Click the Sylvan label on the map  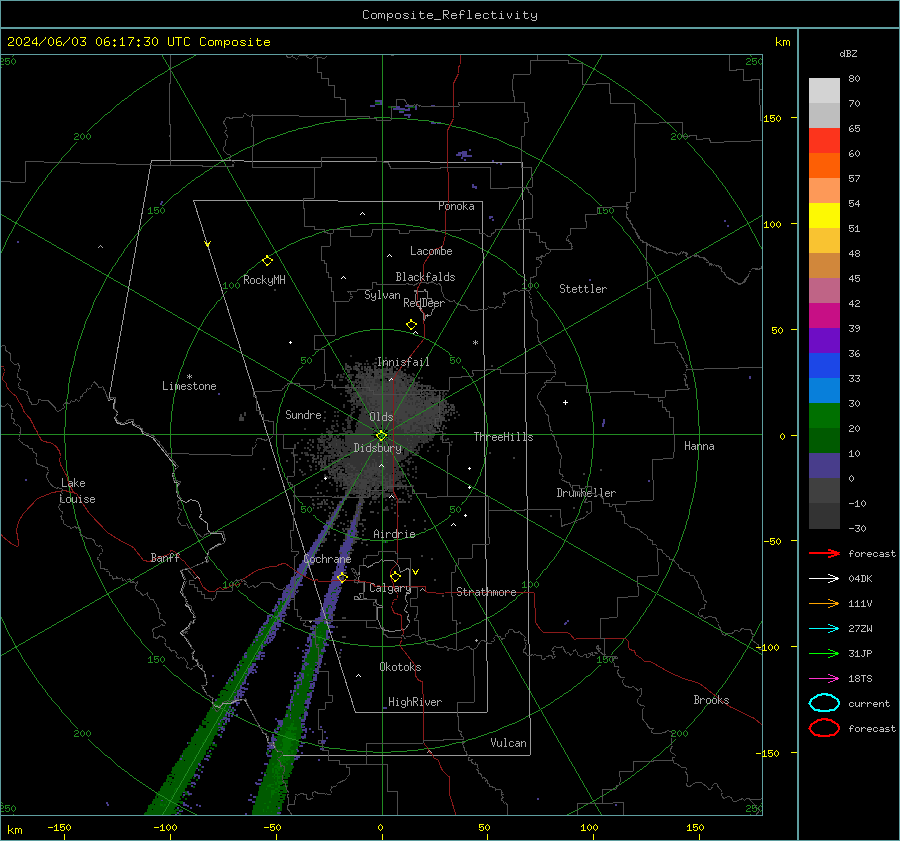[382, 295]
